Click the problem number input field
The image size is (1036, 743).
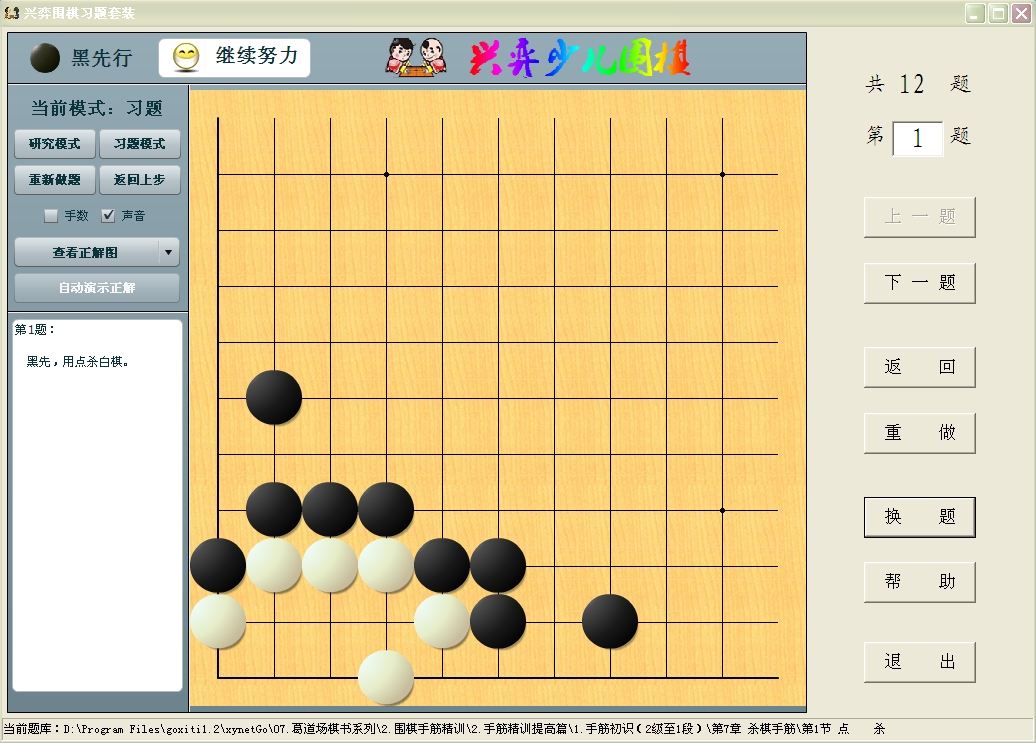point(918,139)
